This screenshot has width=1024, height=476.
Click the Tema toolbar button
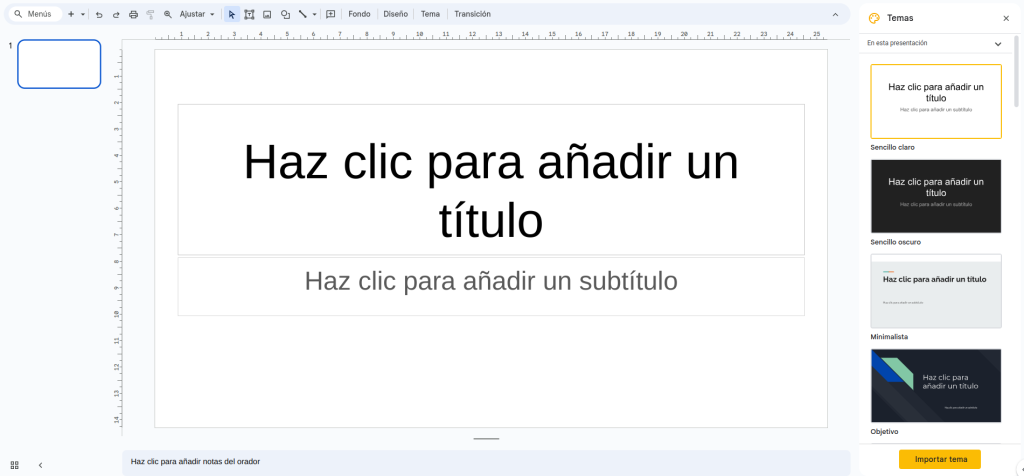(430, 14)
